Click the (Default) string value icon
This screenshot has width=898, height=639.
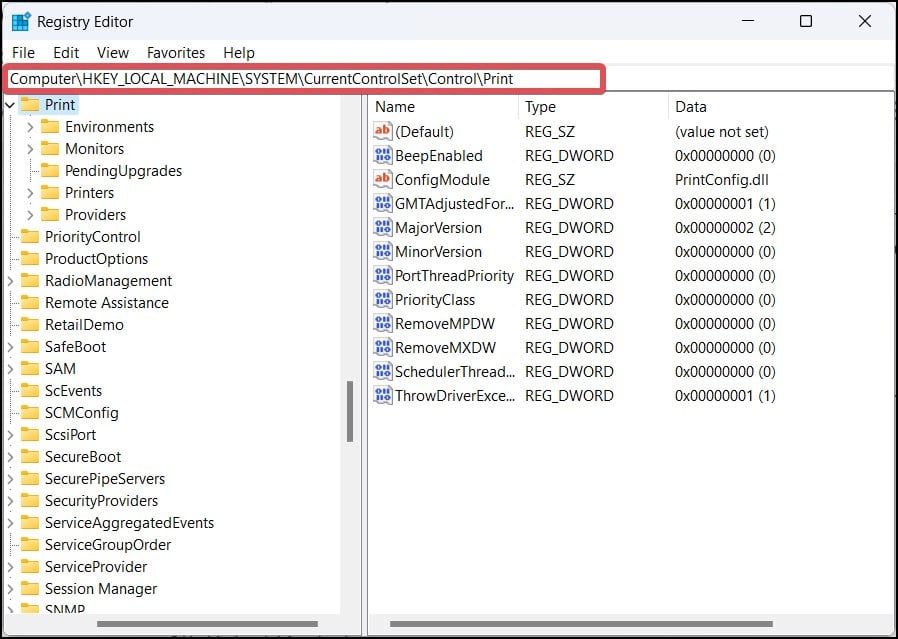pos(383,131)
